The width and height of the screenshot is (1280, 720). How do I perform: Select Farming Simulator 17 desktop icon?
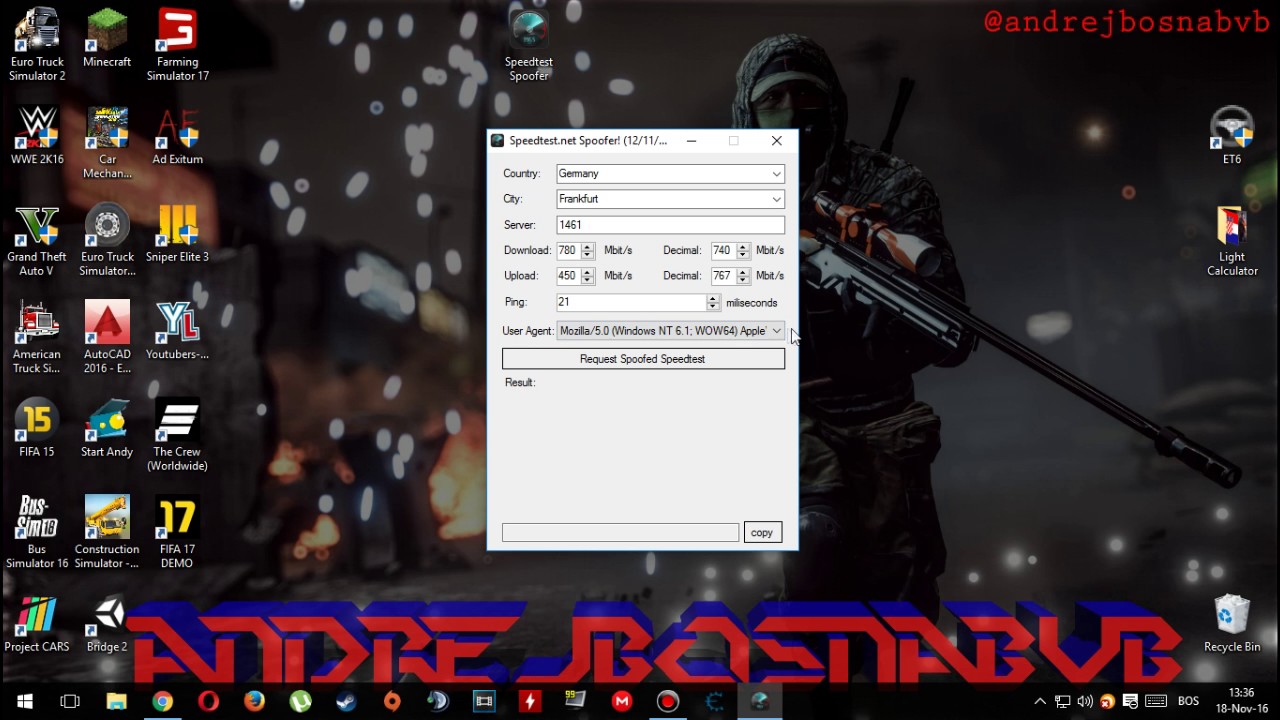(177, 46)
